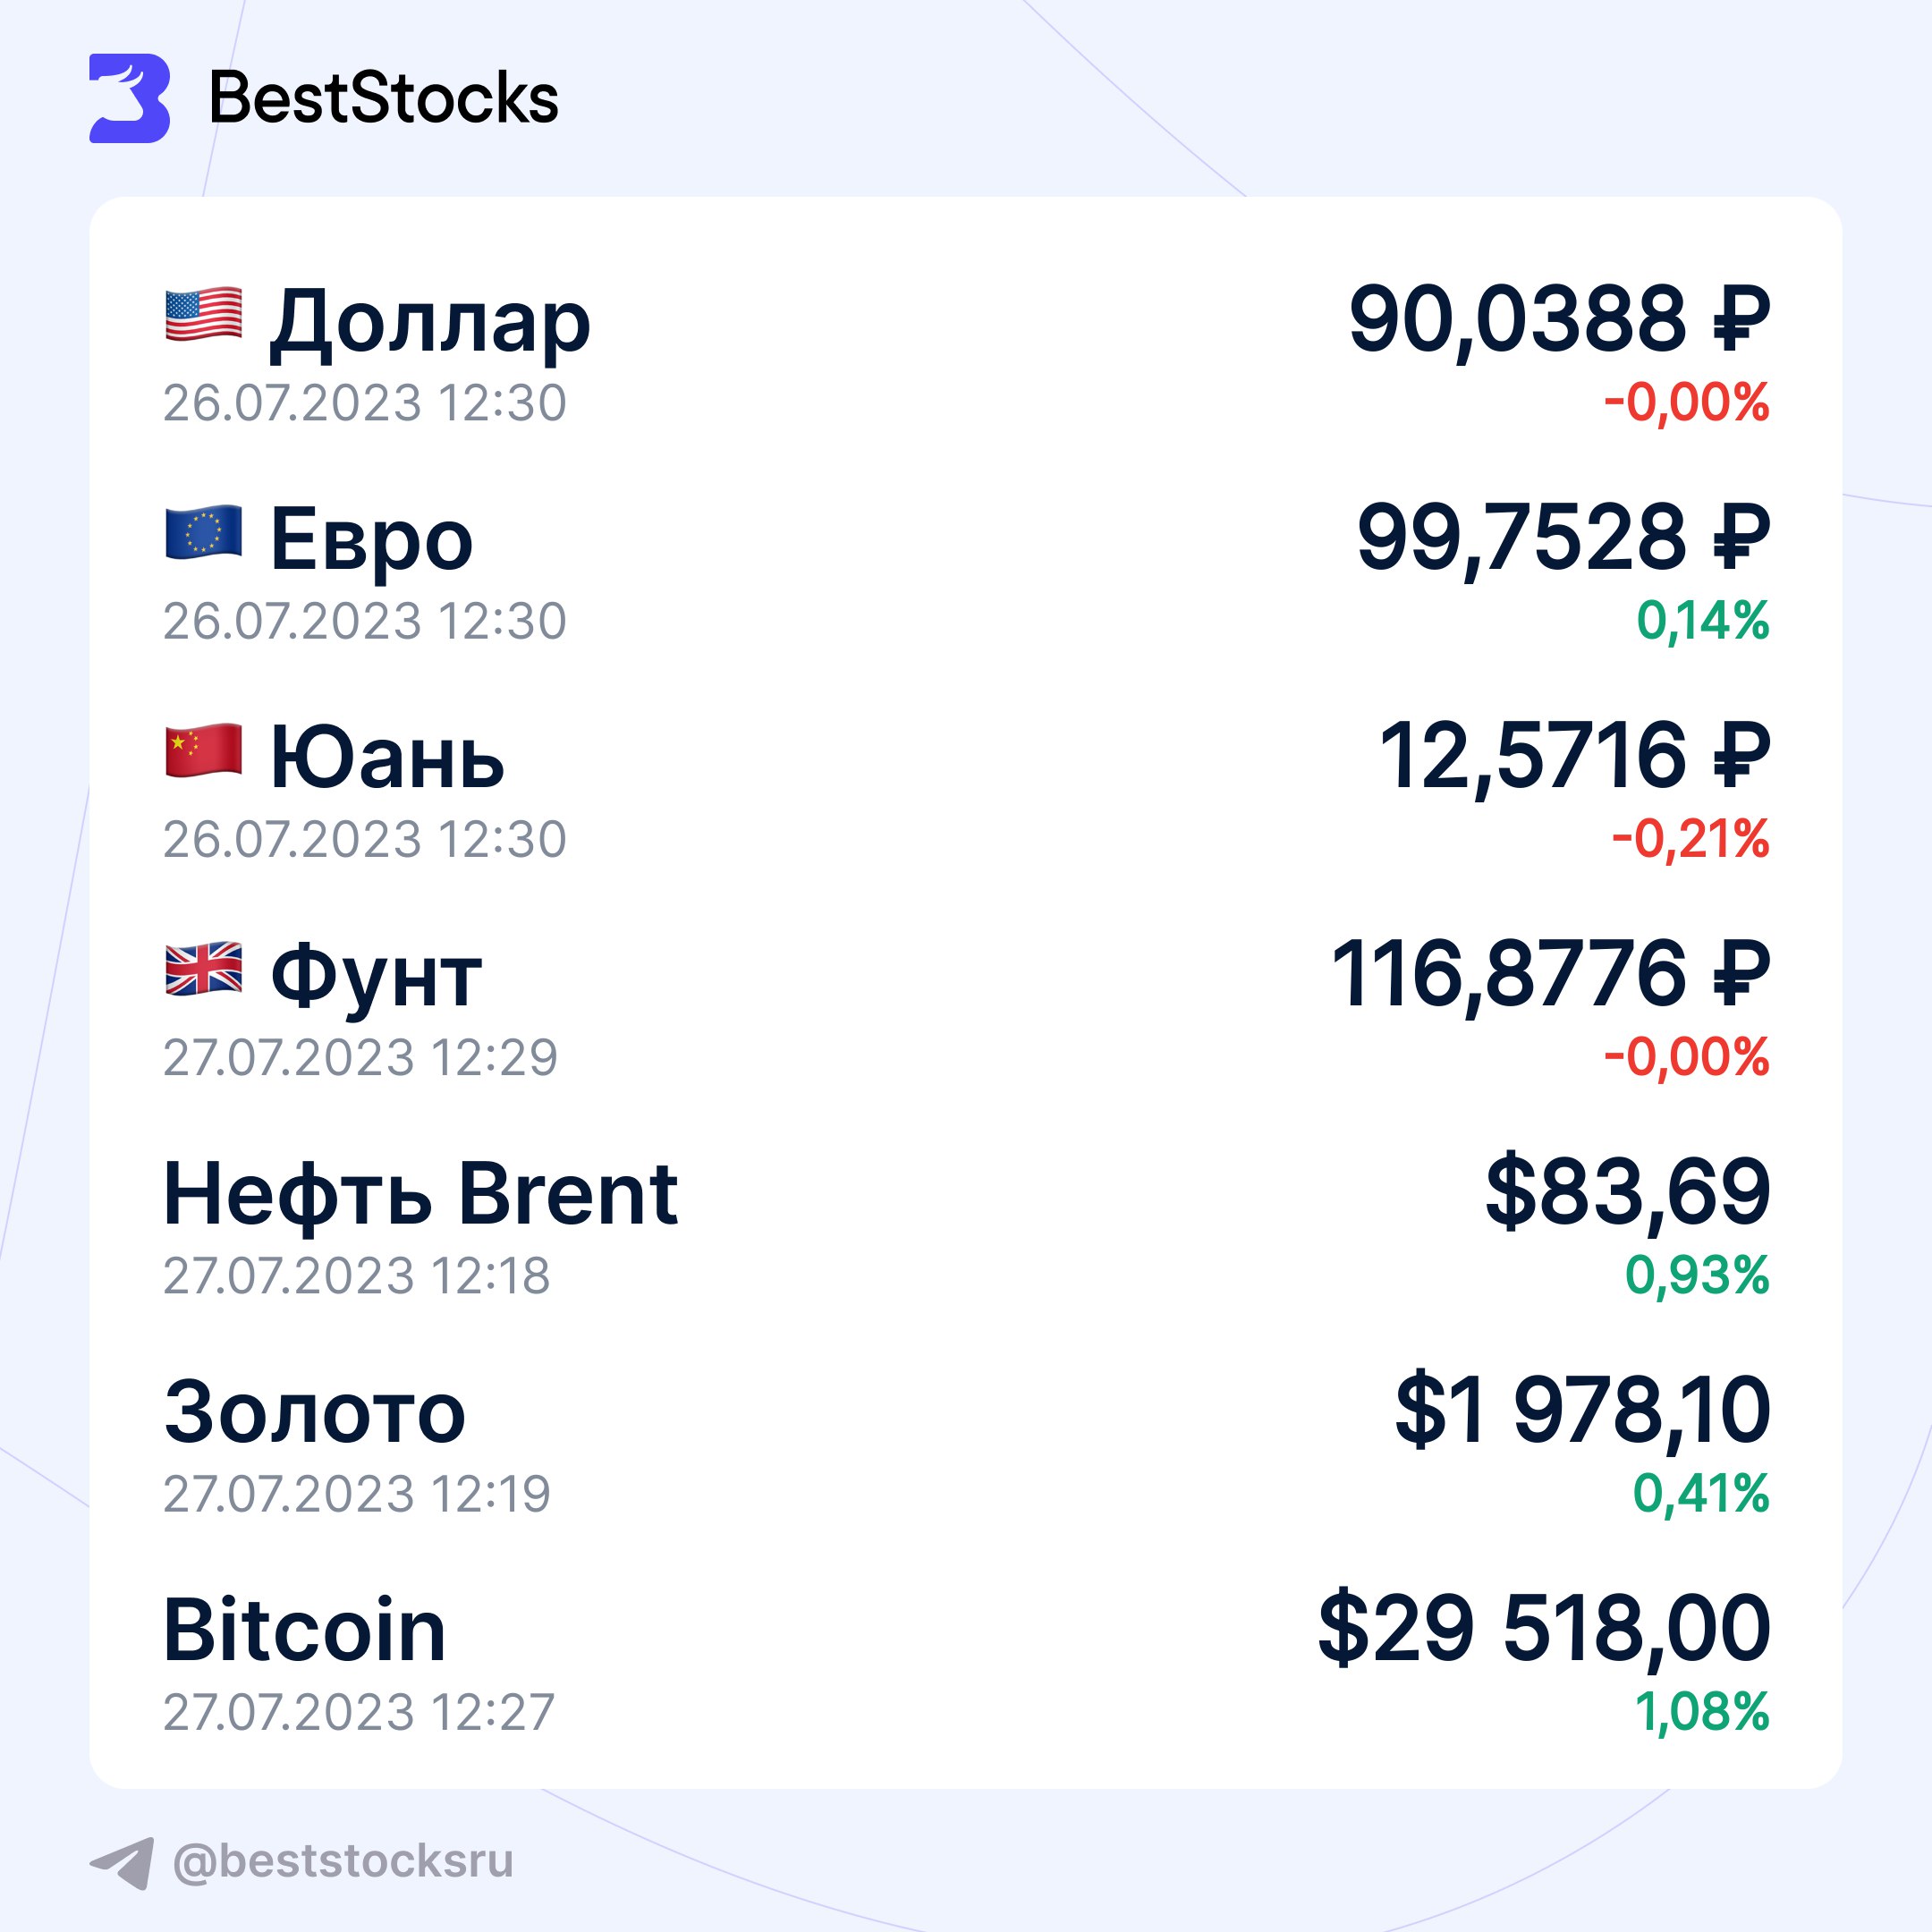
Task: Click the US flag icon
Action: (203, 314)
